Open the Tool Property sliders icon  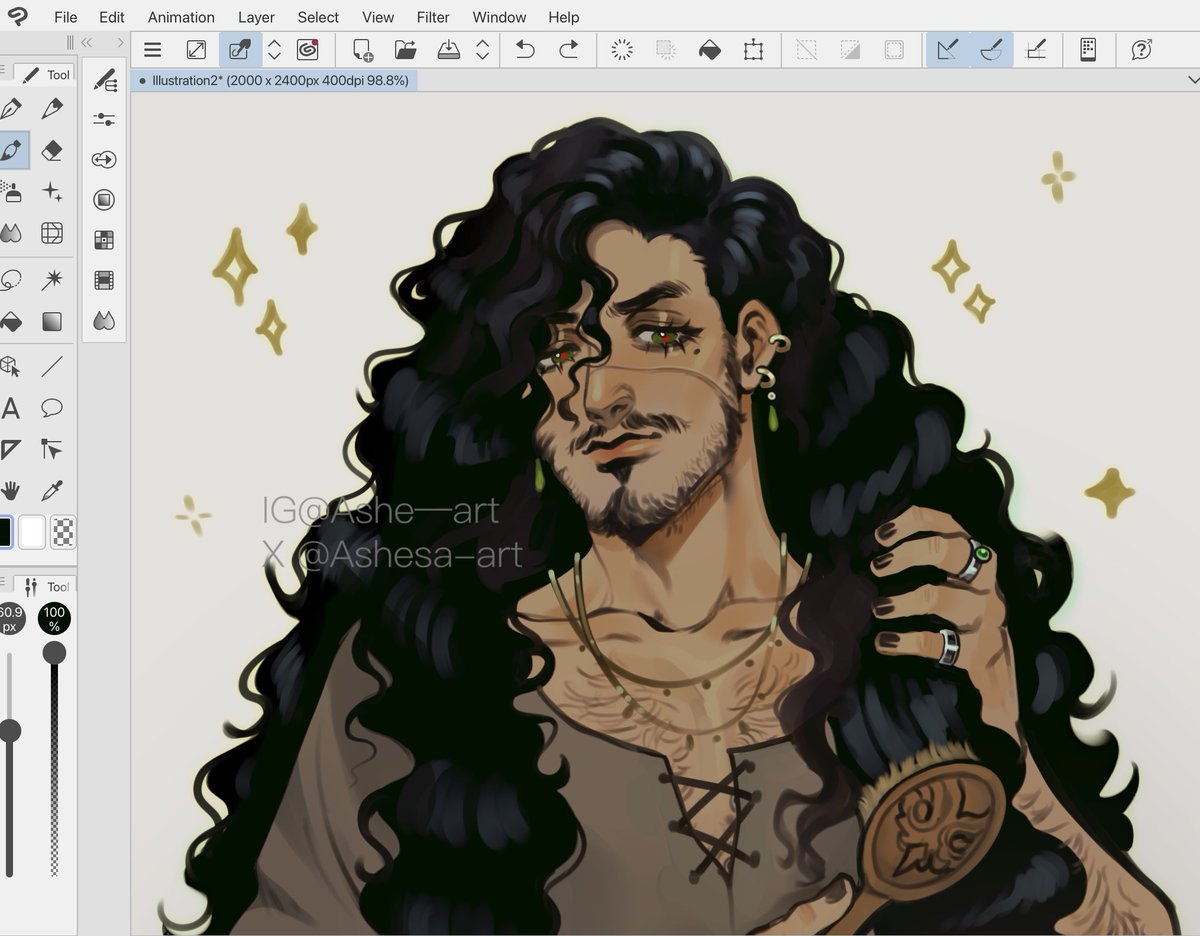[x=104, y=120]
